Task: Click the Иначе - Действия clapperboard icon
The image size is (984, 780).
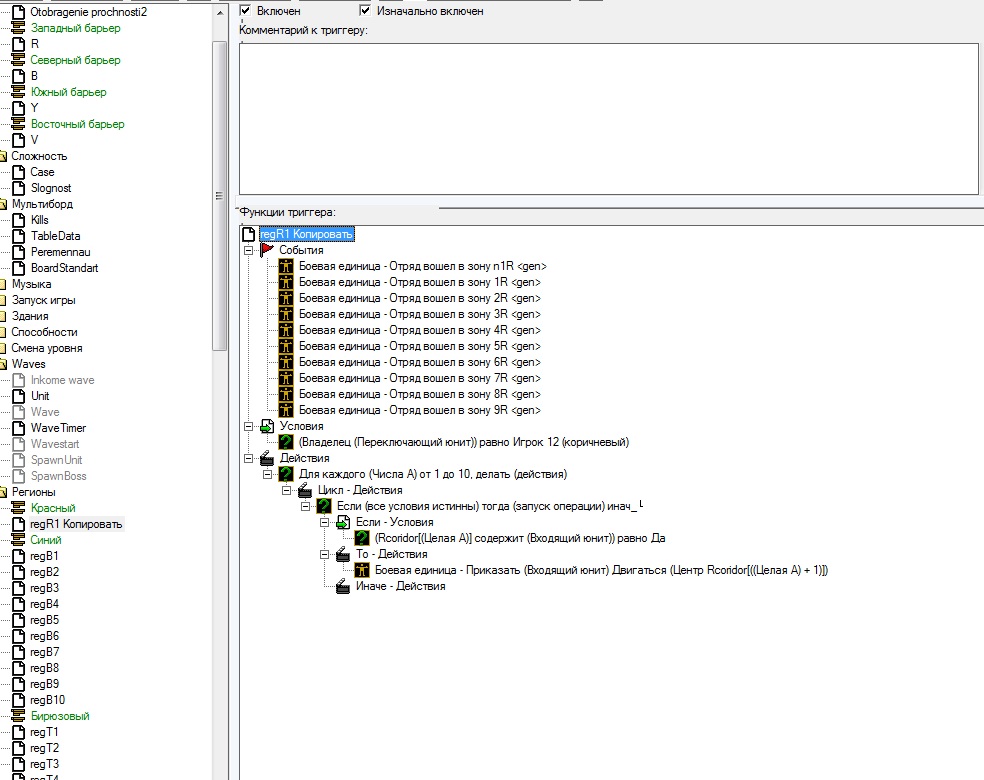Action: (x=343, y=586)
